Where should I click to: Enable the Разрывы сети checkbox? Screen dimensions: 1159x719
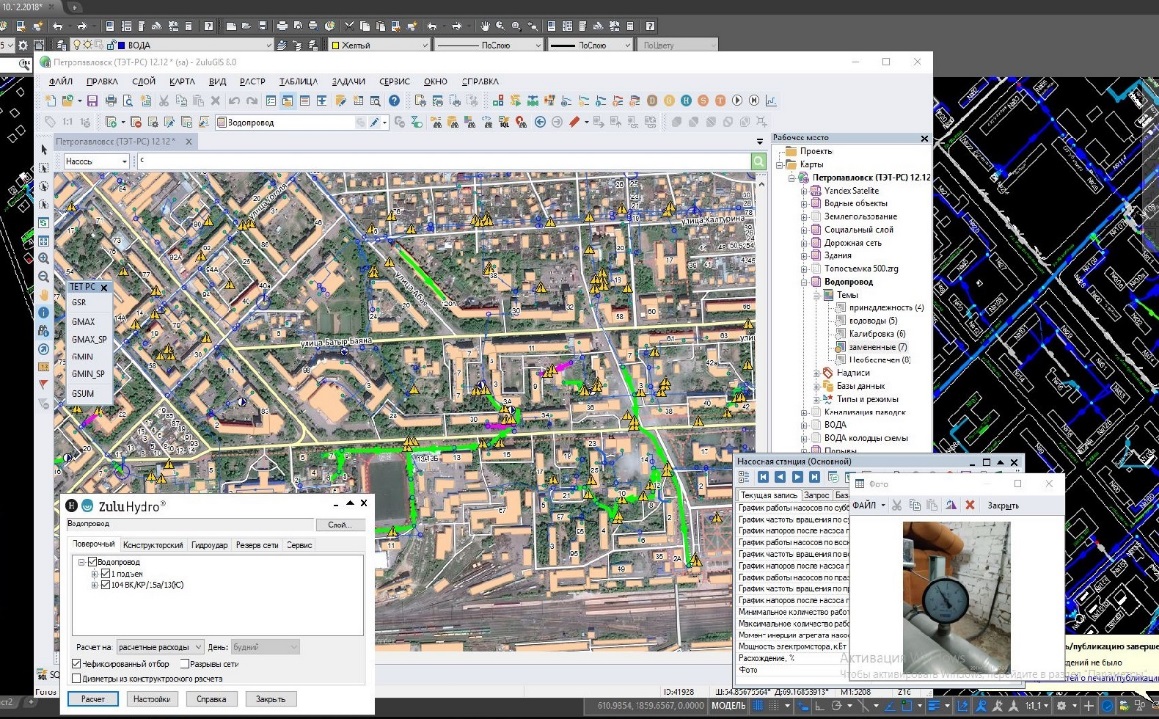click(184, 664)
